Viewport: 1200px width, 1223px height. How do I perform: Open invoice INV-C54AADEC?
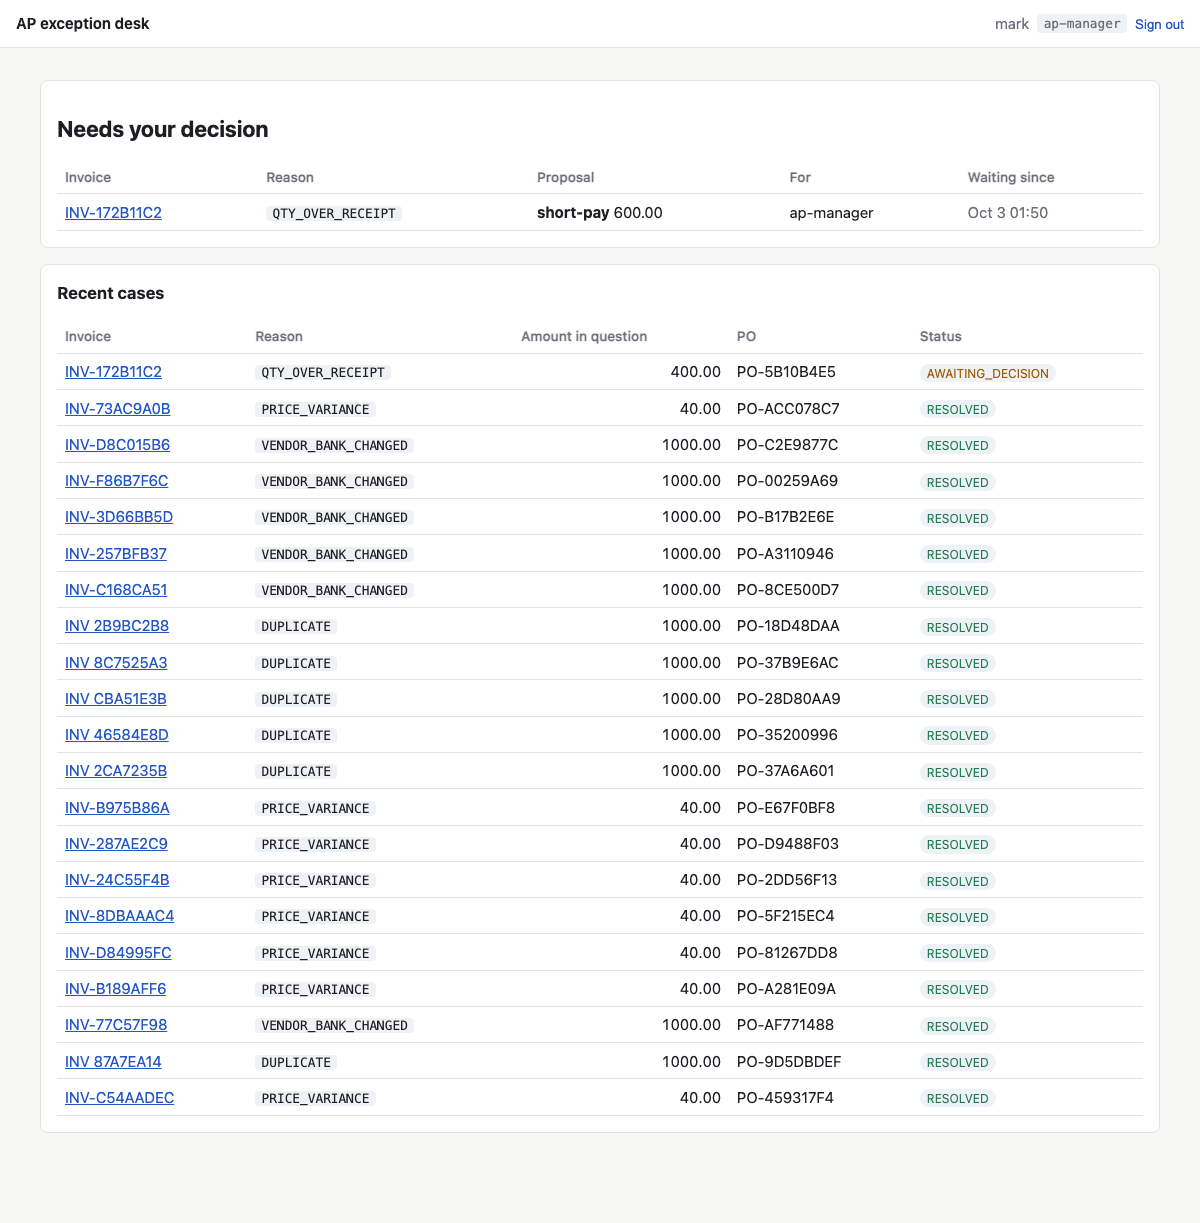point(120,1098)
